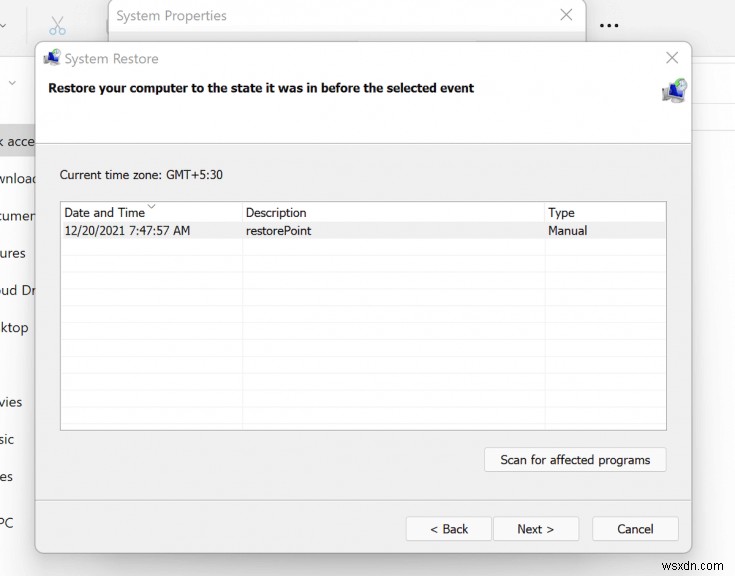This screenshot has height=576, width=735.
Task: Proceed with the Next button
Action: tap(534, 529)
